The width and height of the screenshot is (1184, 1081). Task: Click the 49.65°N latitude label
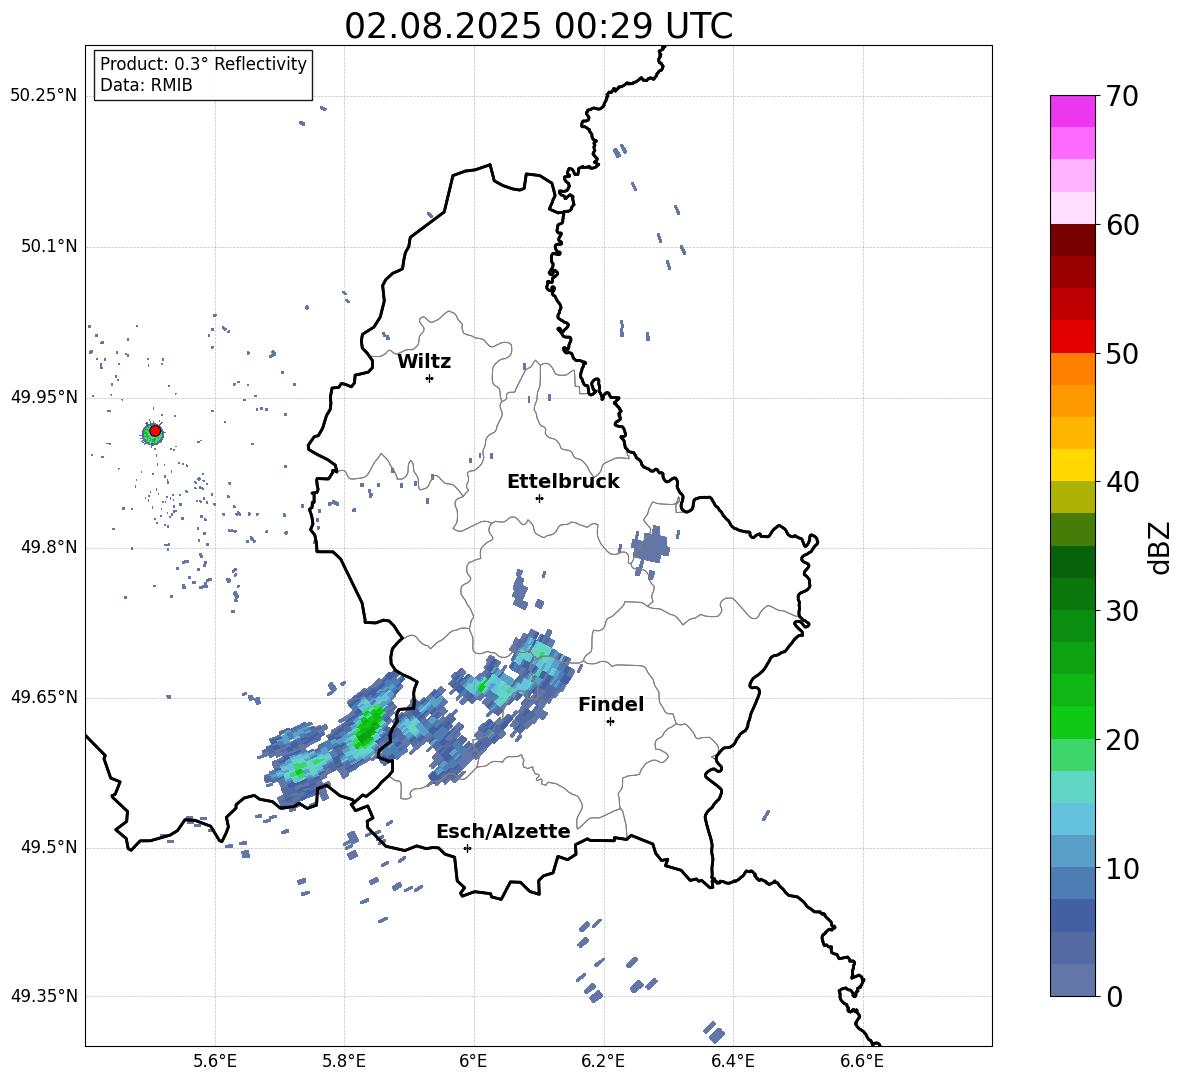(43, 697)
